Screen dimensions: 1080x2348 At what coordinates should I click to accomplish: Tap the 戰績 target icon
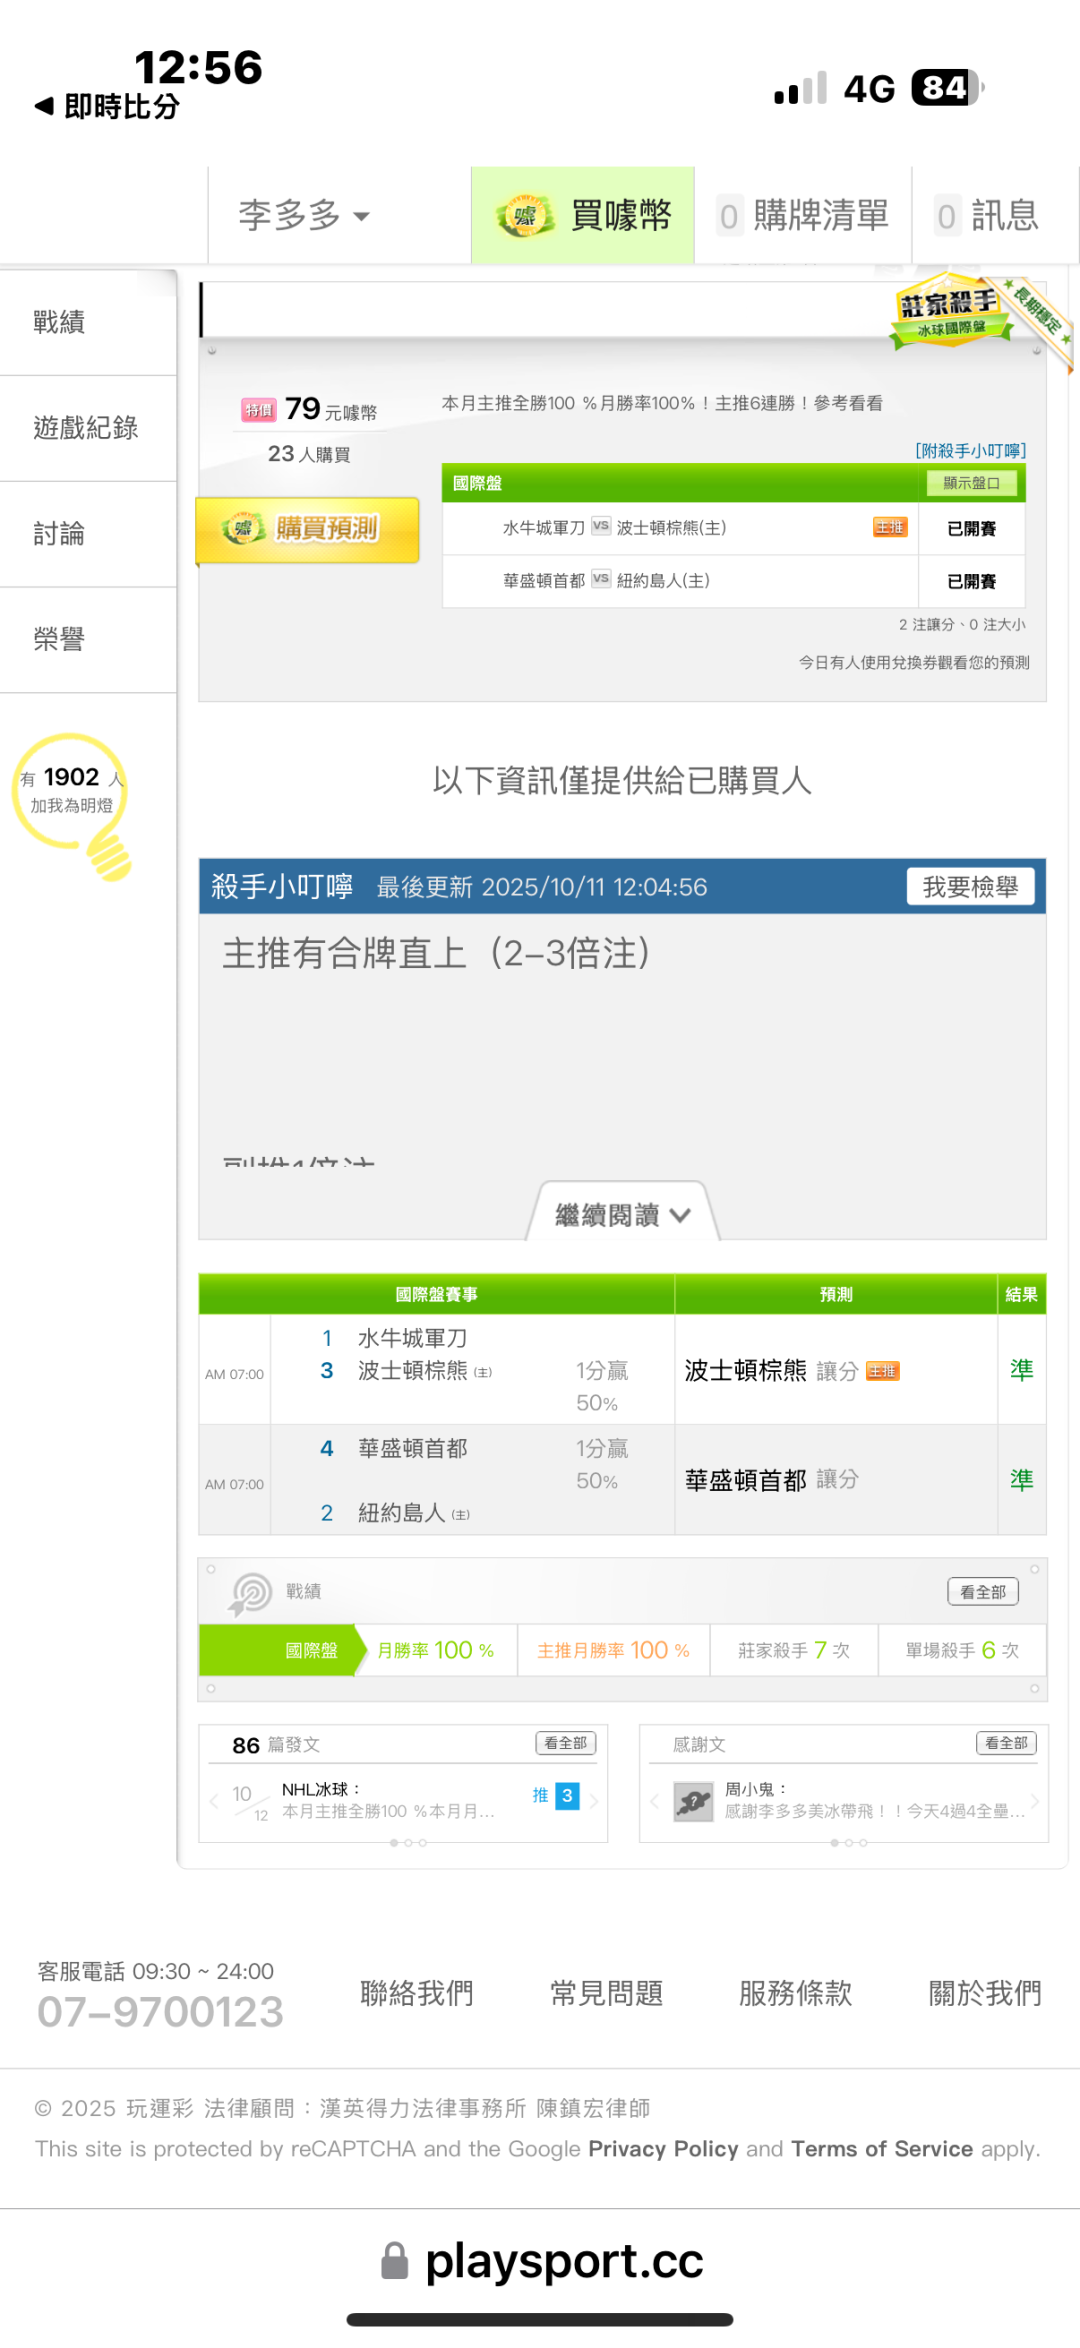250,1594
